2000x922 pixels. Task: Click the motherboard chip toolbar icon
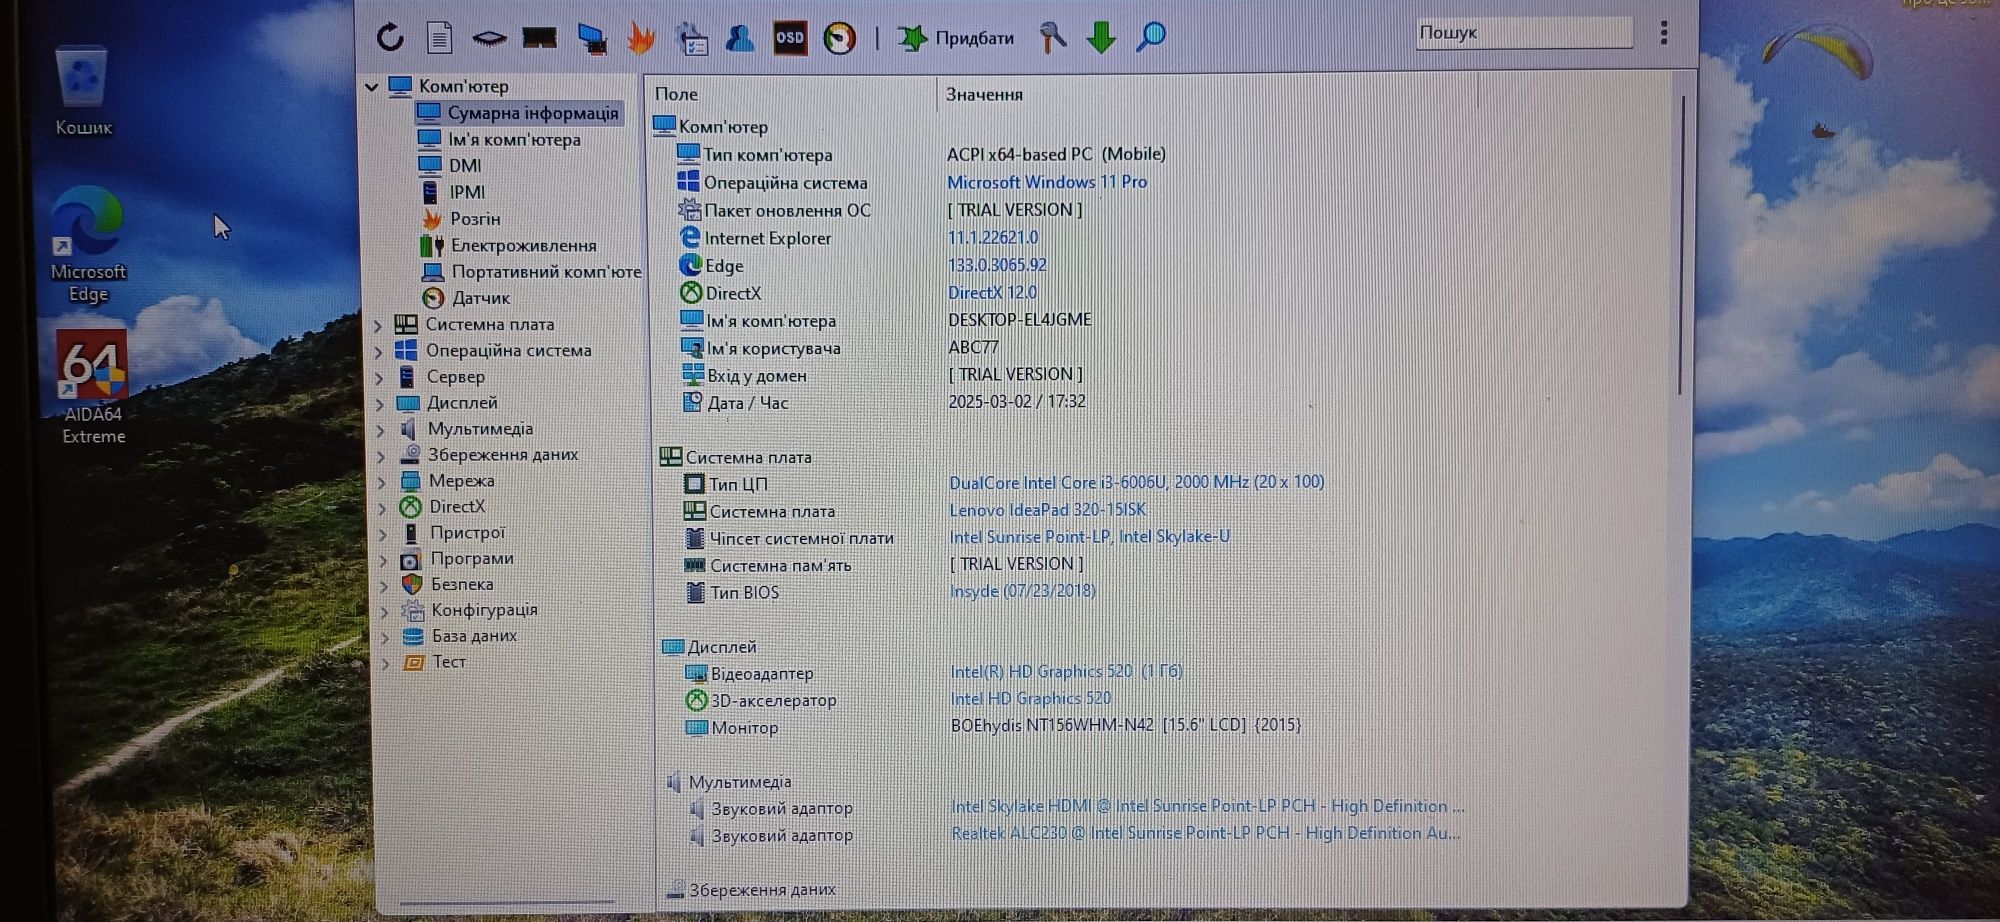489,38
